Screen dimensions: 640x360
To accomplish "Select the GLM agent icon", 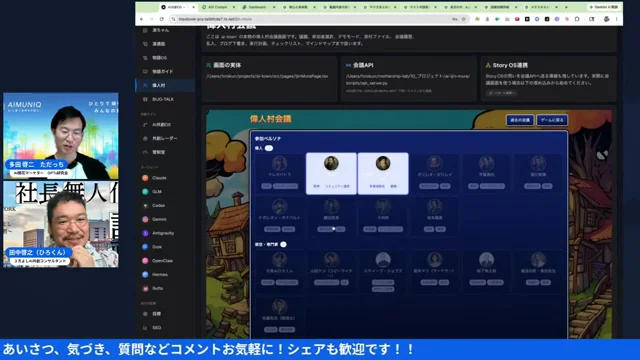I will pos(145,191).
